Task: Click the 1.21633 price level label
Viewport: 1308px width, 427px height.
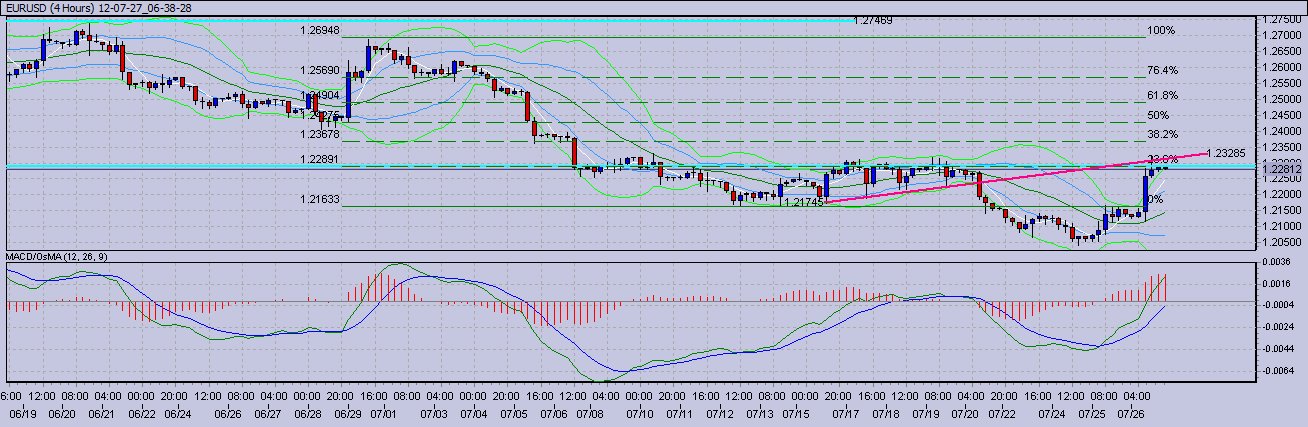Action: 320,200
